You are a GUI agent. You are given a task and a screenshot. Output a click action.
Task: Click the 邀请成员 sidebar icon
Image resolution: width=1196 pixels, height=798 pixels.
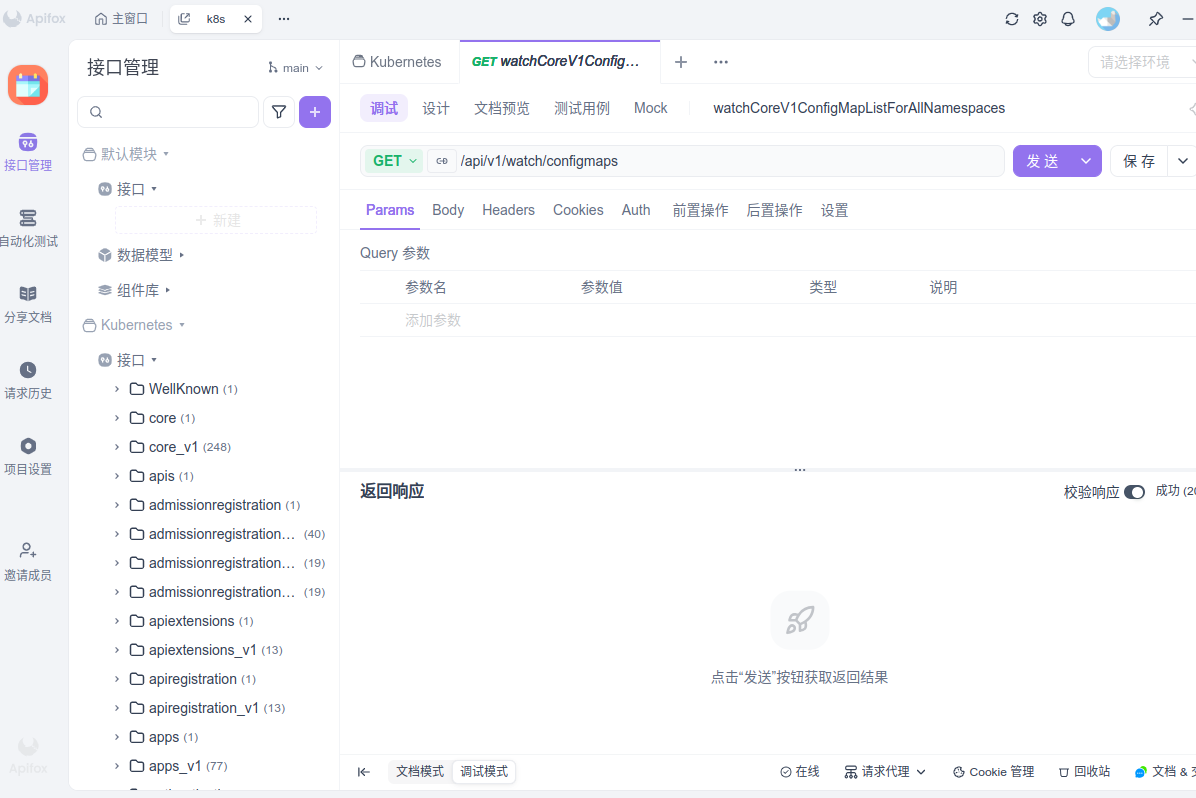pyautogui.click(x=28, y=559)
